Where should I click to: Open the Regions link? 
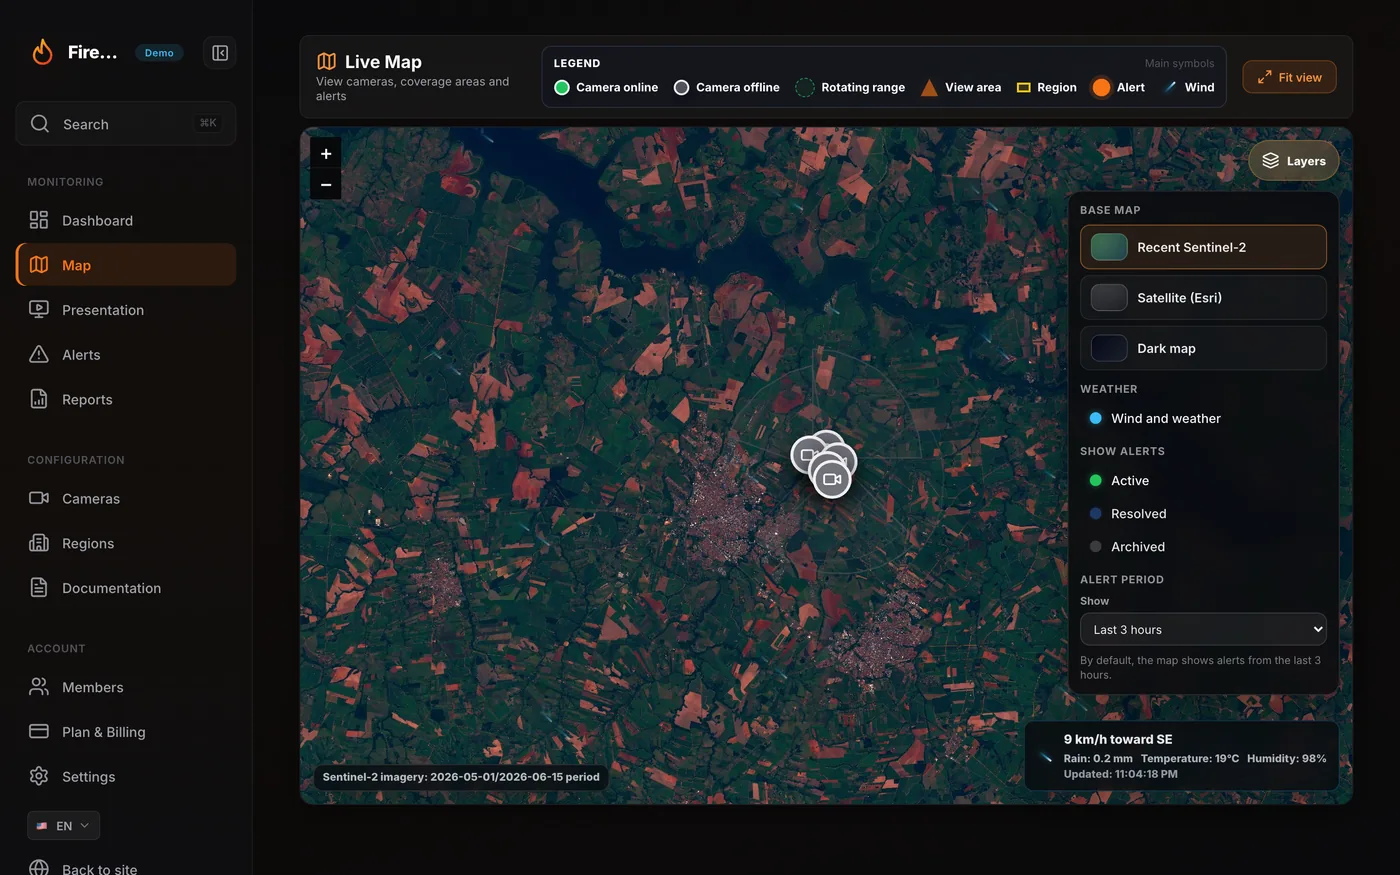pyautogui.click(x=126, y=543)
